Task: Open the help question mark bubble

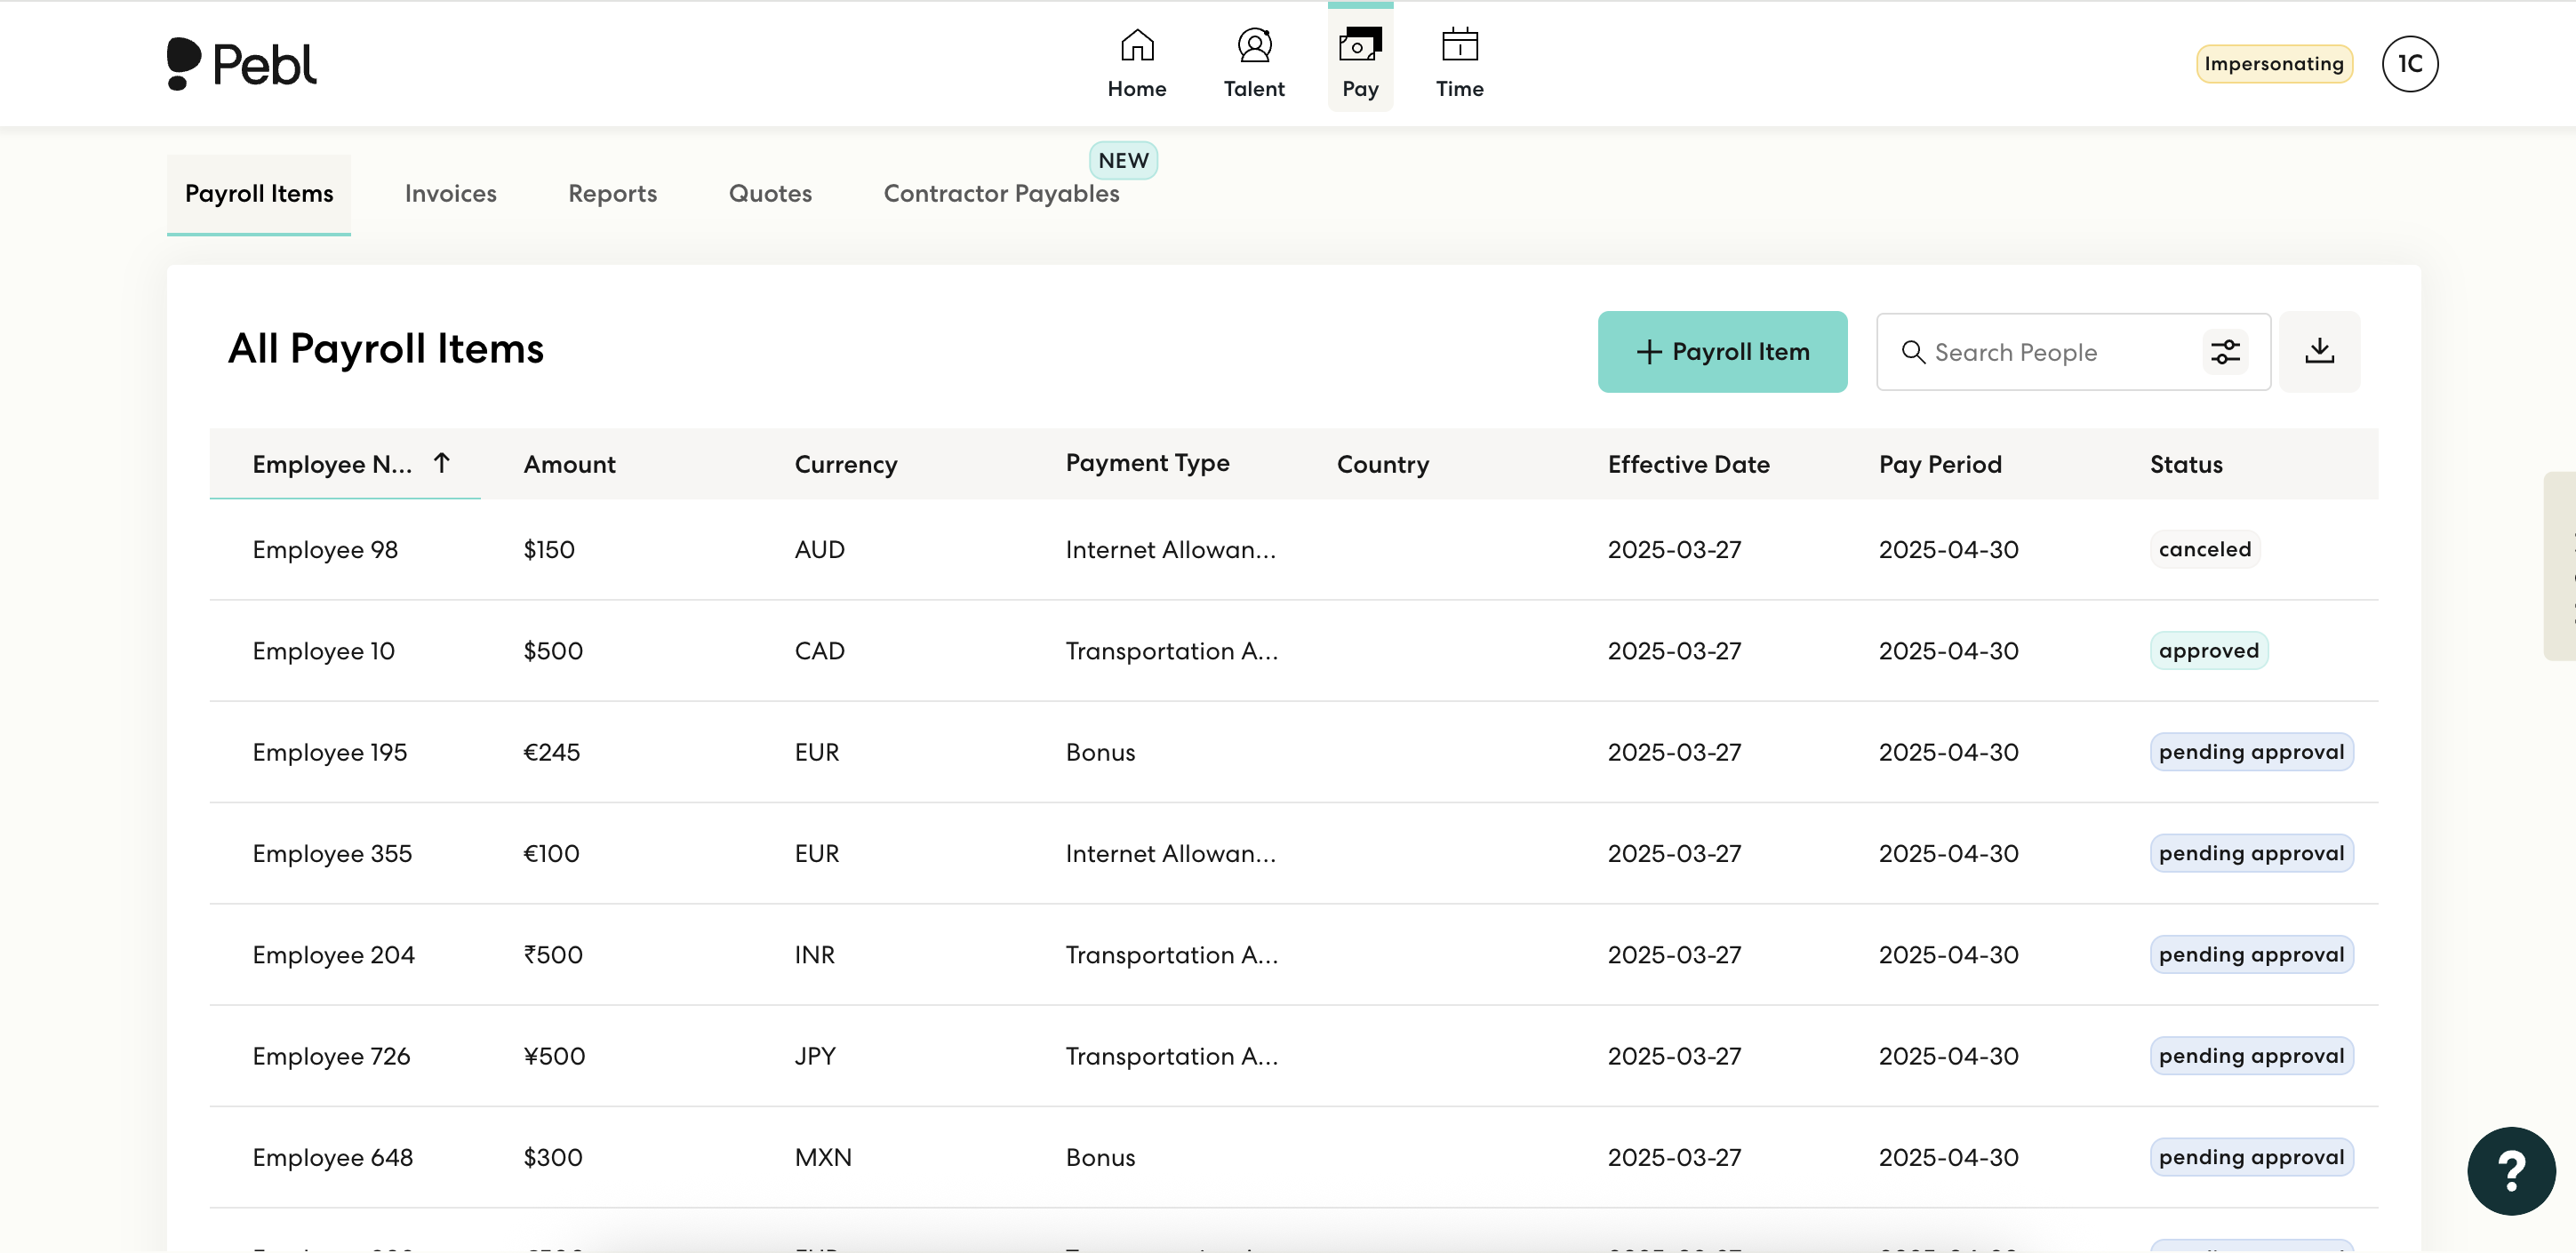Action: 2510,1170
